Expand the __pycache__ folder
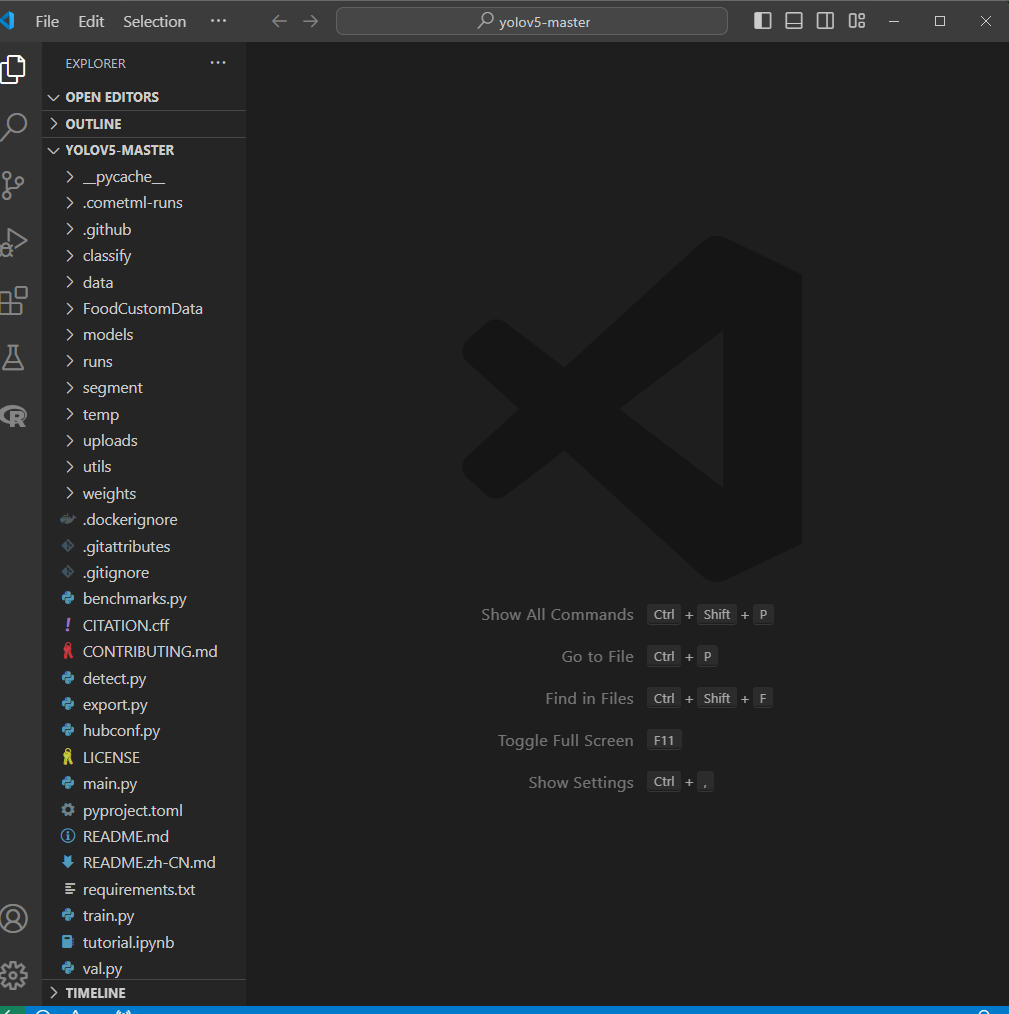This screenshot has width=1009, height=1014. (x=144, y=177)
